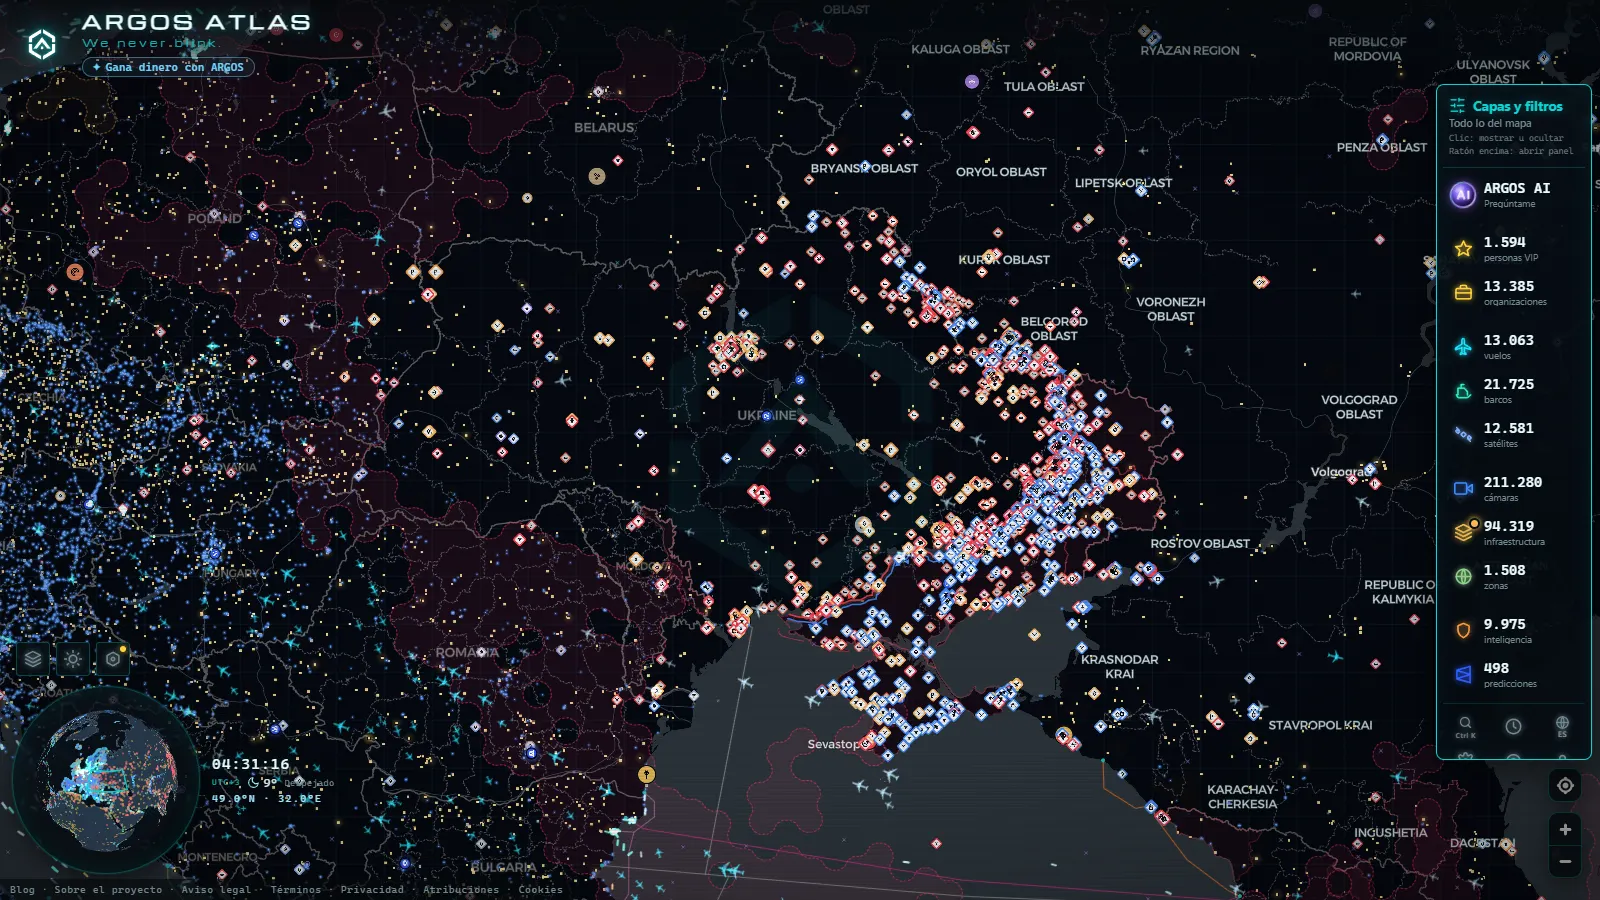This screenshot has width=1600, height=900.
Task: Open the 'Atribuciones' footer link
Action: tap(461, 889)
